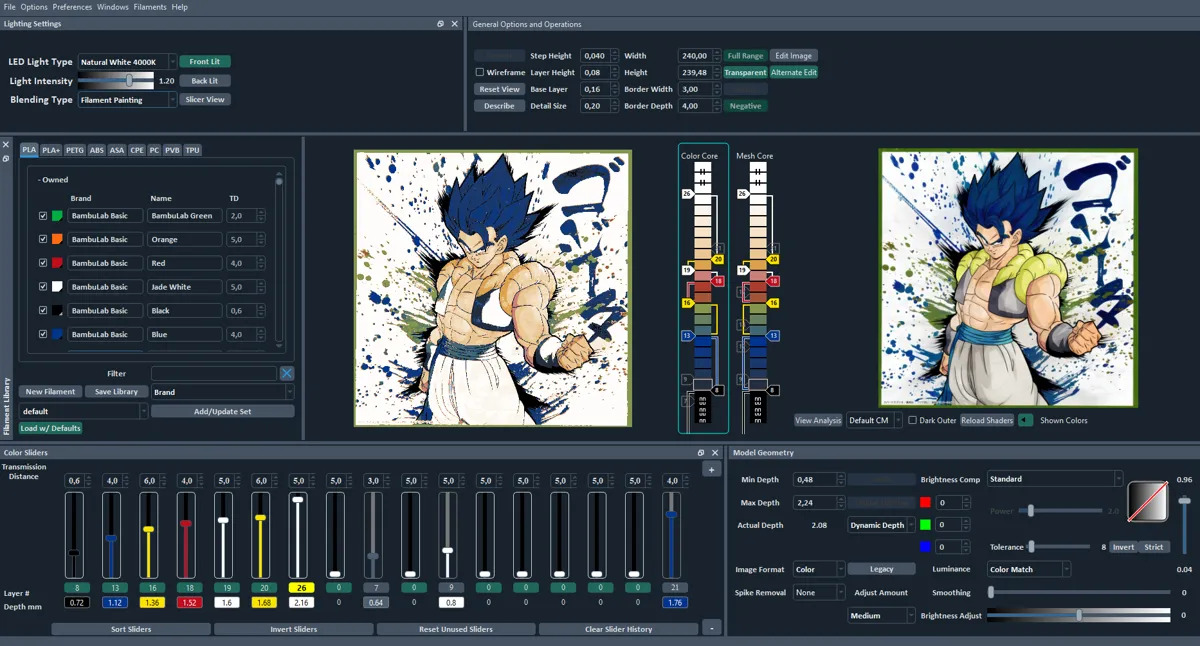This screenshot has width=1200, height=646.
Task: Click the Tolerance slider handle
Action: tap(1031, 547)
